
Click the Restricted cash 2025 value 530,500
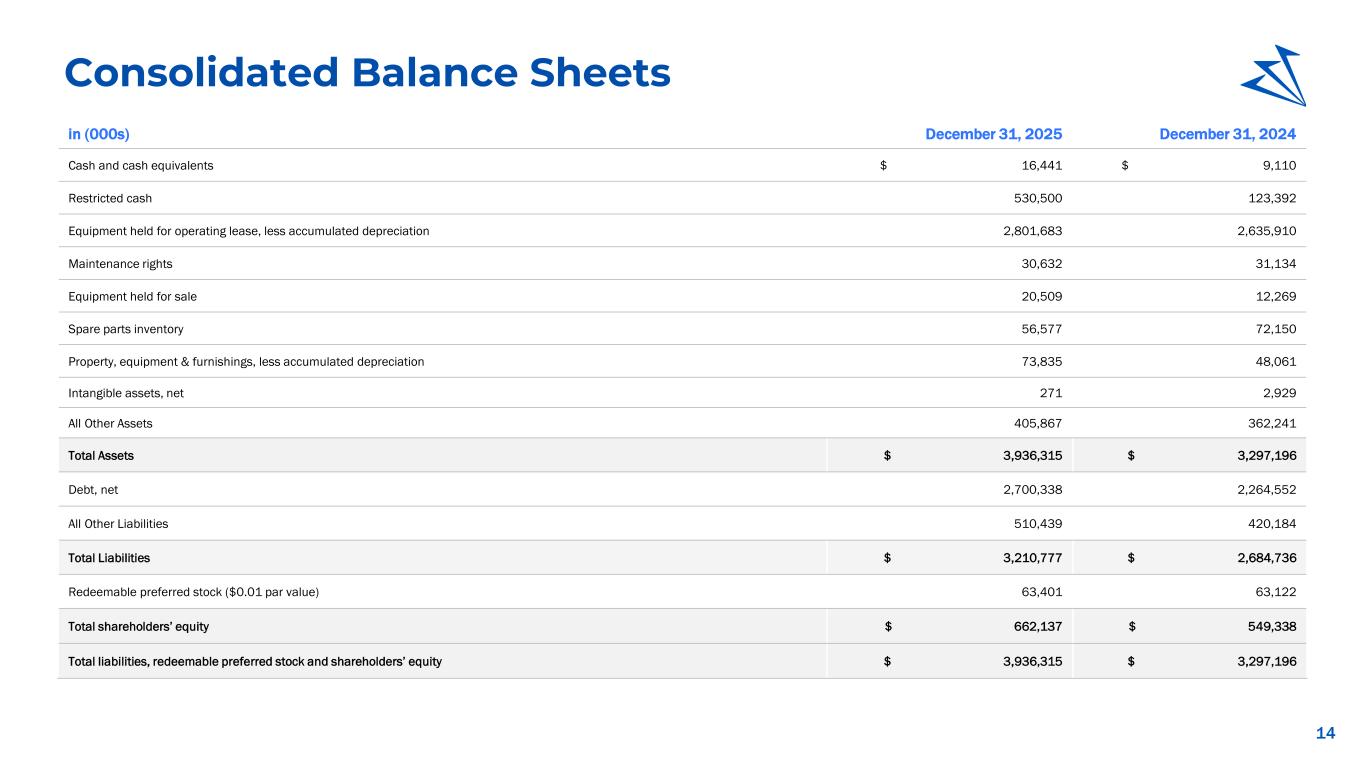tap(1034, 199)
